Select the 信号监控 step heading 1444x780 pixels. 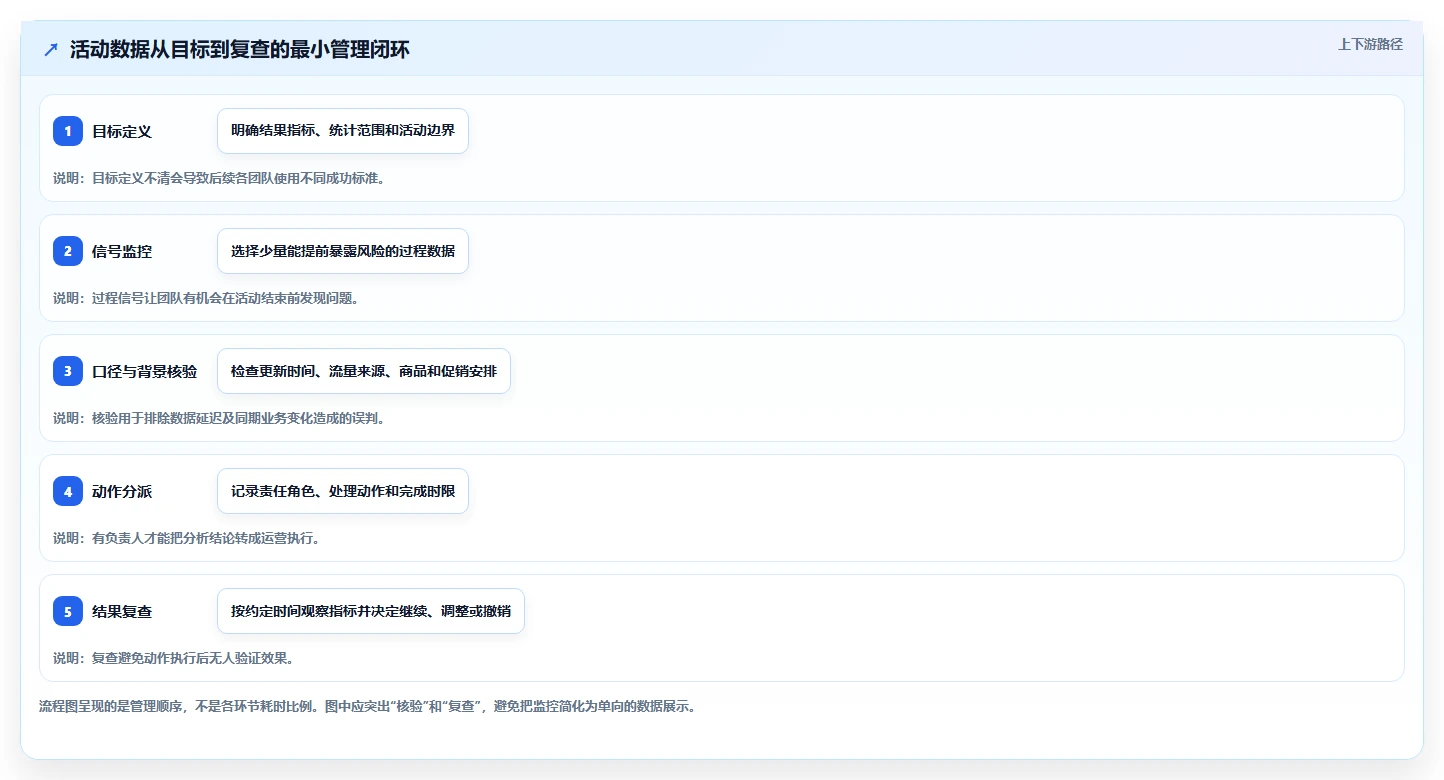[x=122, y=251]
